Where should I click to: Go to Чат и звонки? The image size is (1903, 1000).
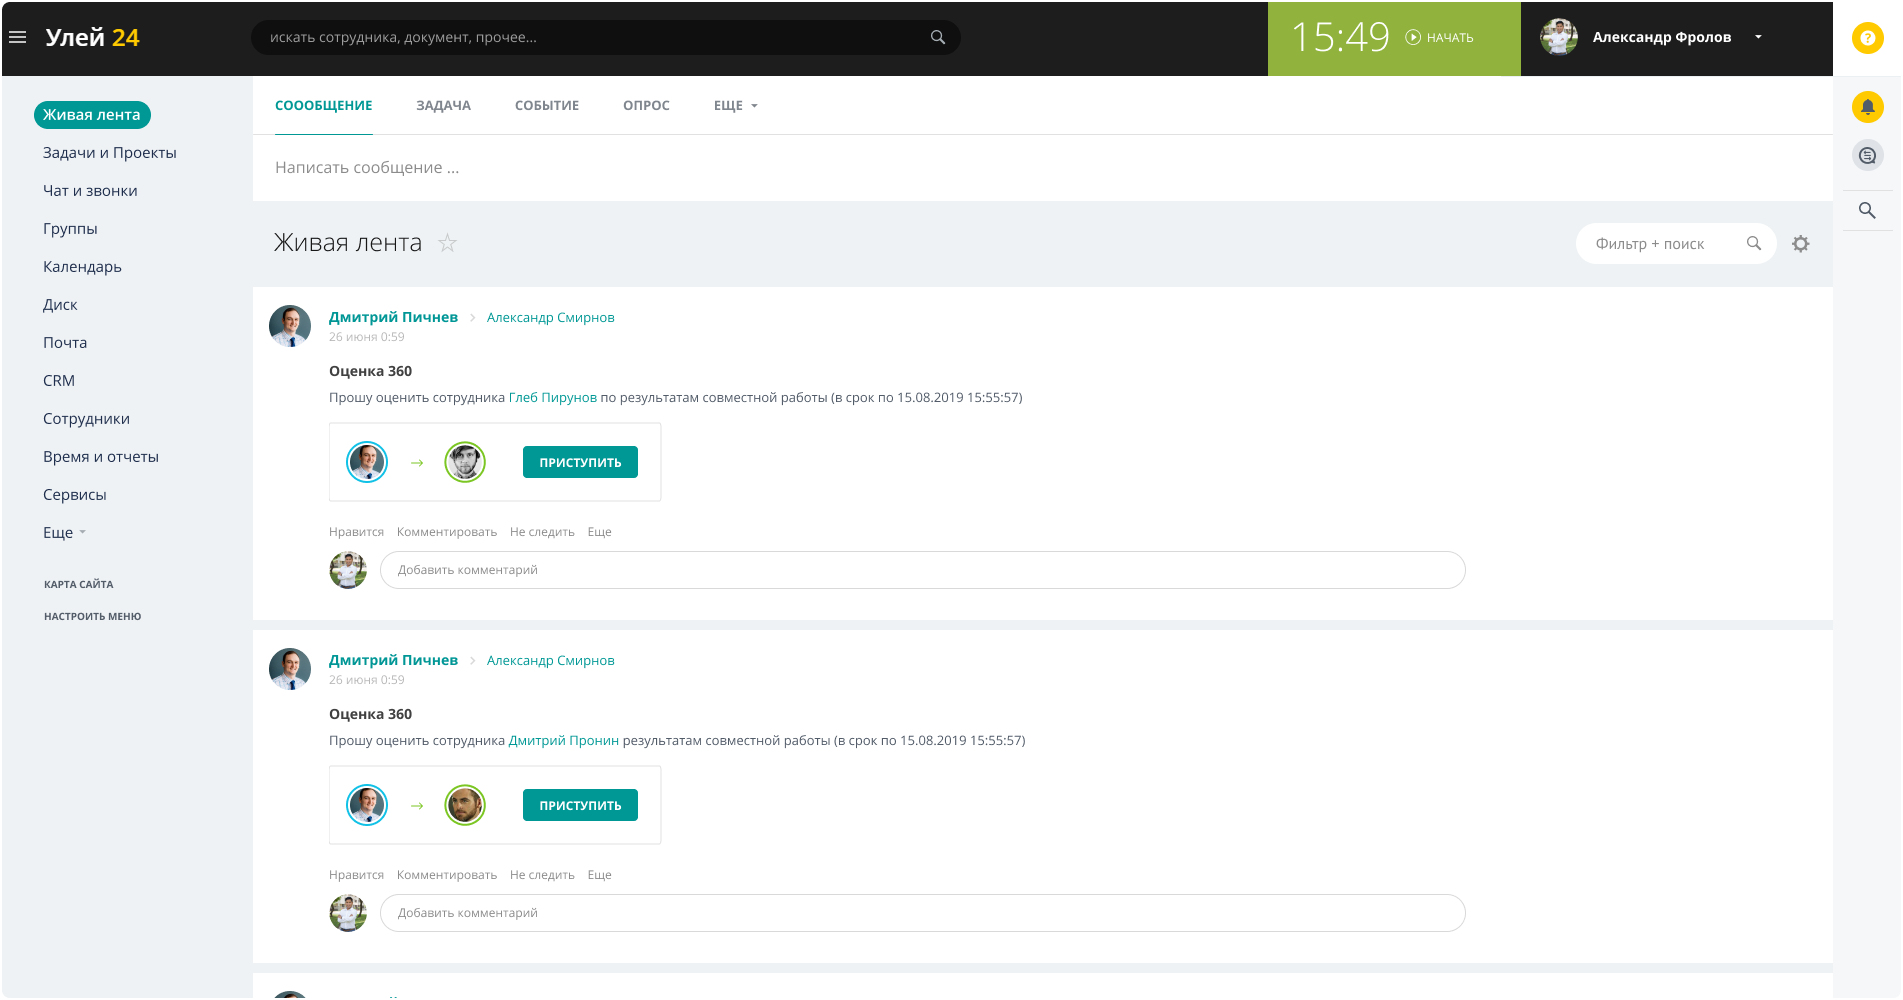pyautogui.click(x=90, y=191)
